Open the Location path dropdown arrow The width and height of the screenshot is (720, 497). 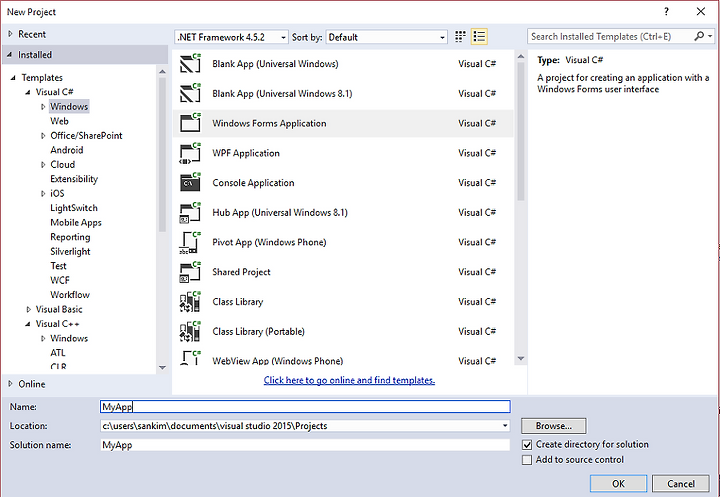coord(505,426)
